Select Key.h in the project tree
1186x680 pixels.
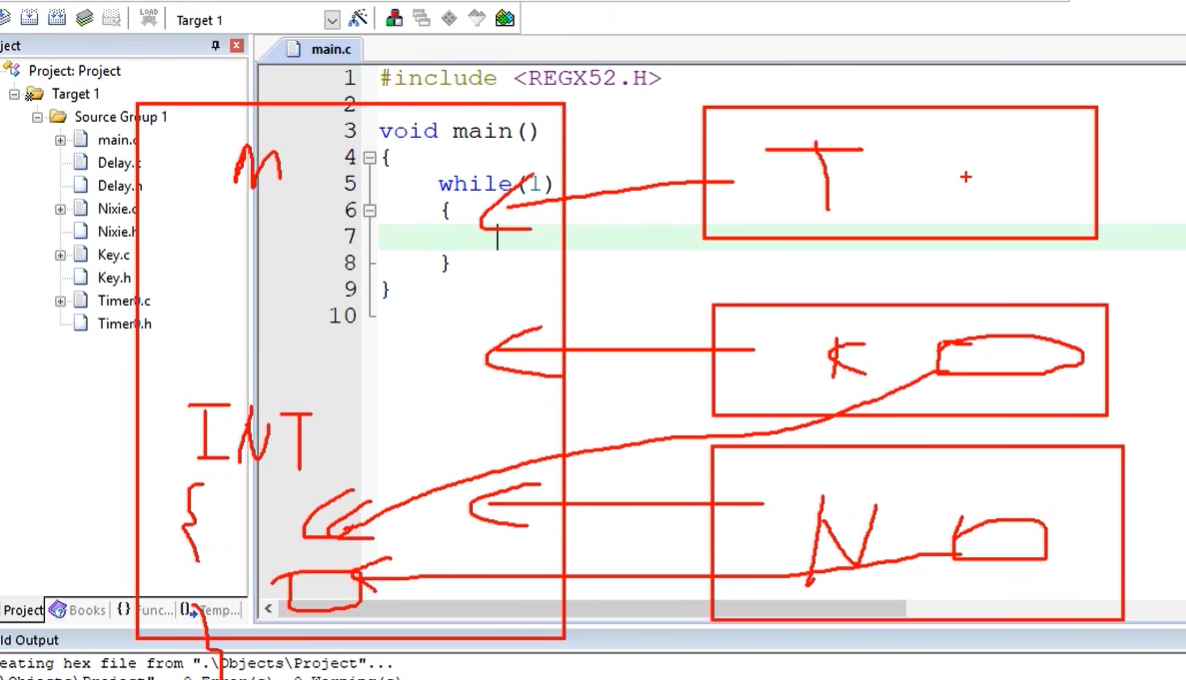coord(114,278)
